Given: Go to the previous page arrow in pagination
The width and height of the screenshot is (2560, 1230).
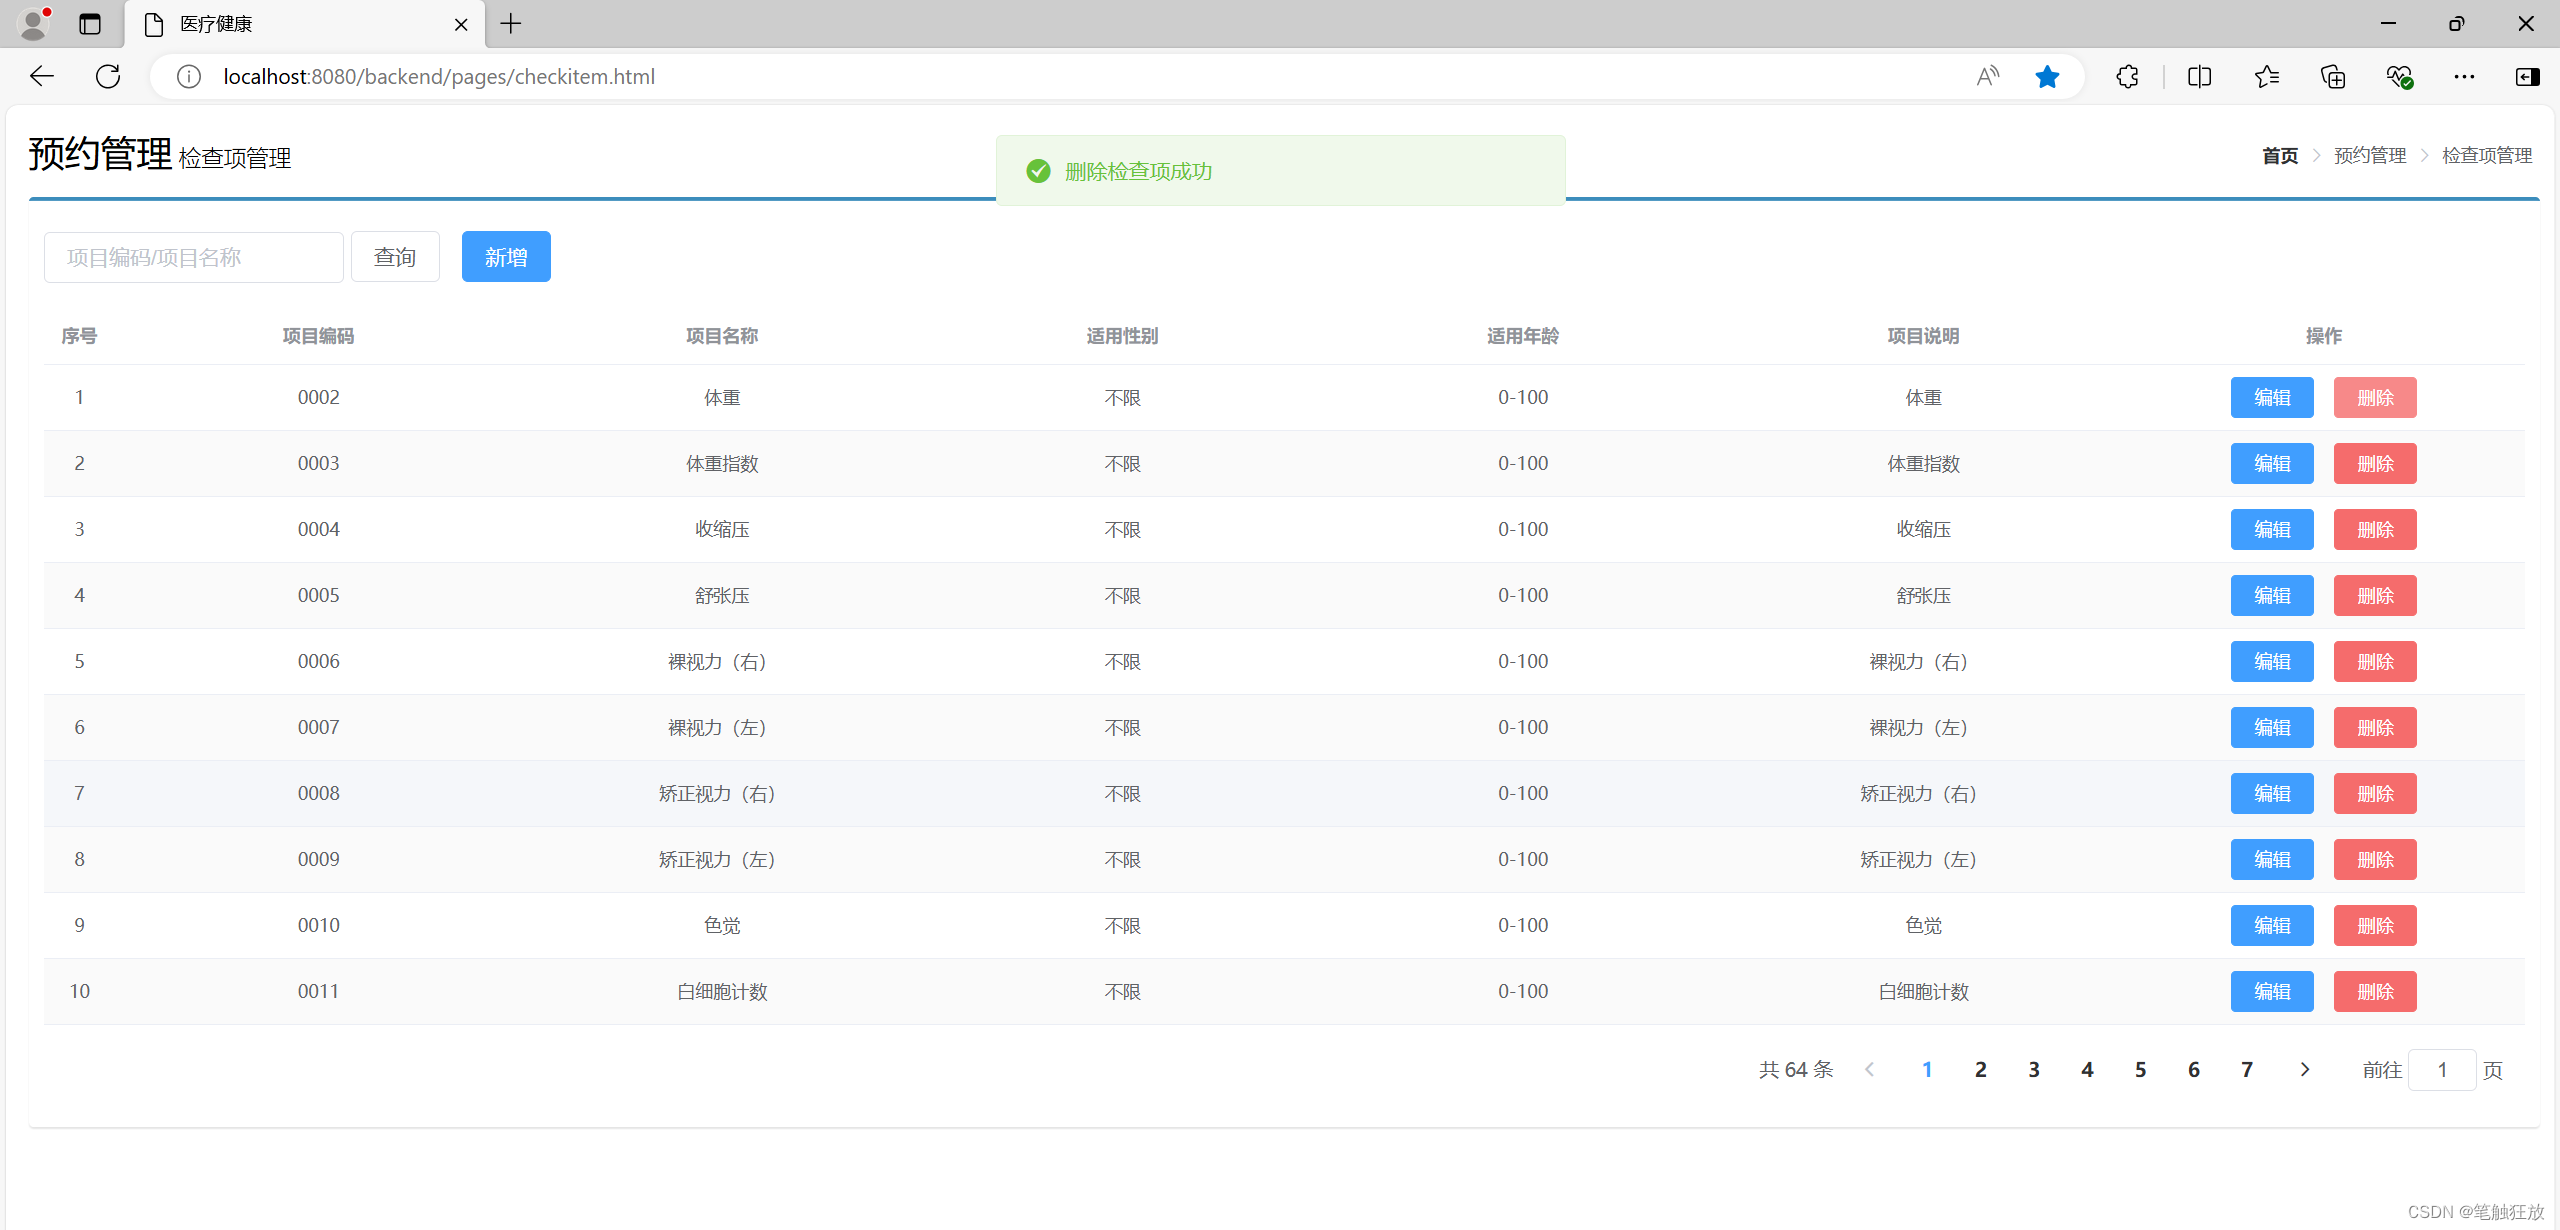Looking at the screenshot, I should click(x=1869, y=1070).
